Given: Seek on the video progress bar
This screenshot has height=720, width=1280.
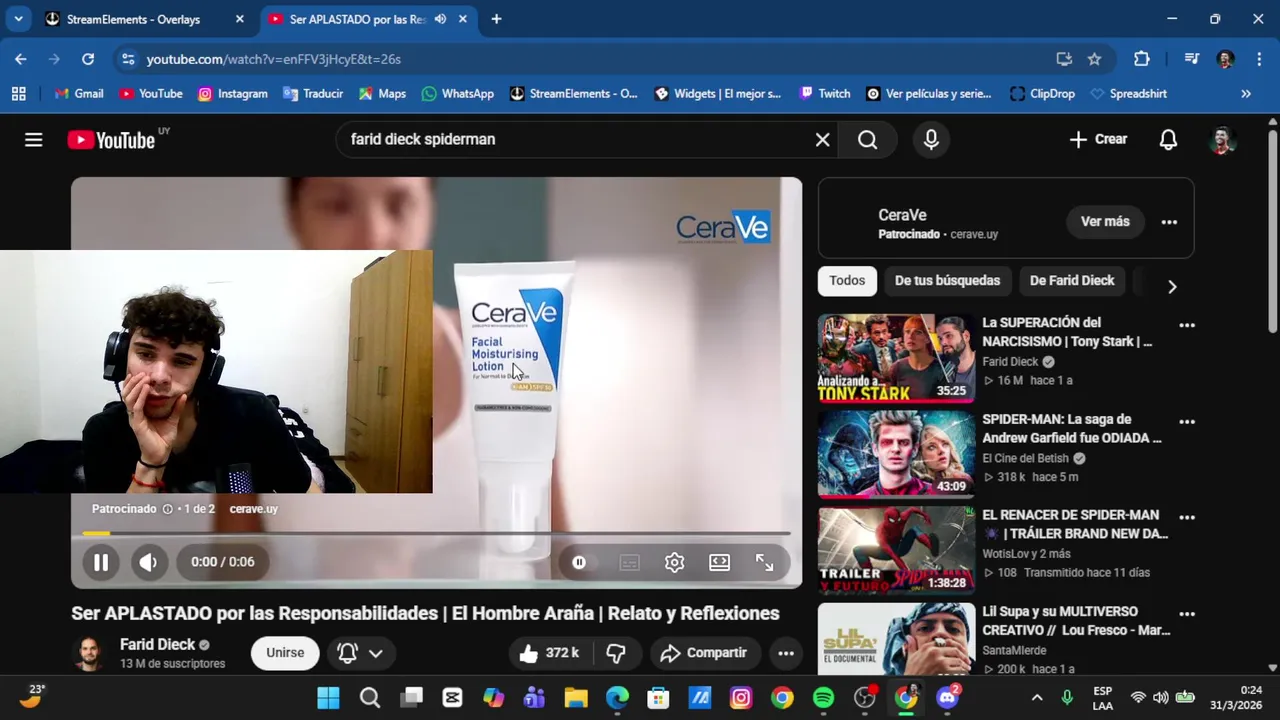Looking at the screenshot, I should pyautogui.click(x=436, y=534).
